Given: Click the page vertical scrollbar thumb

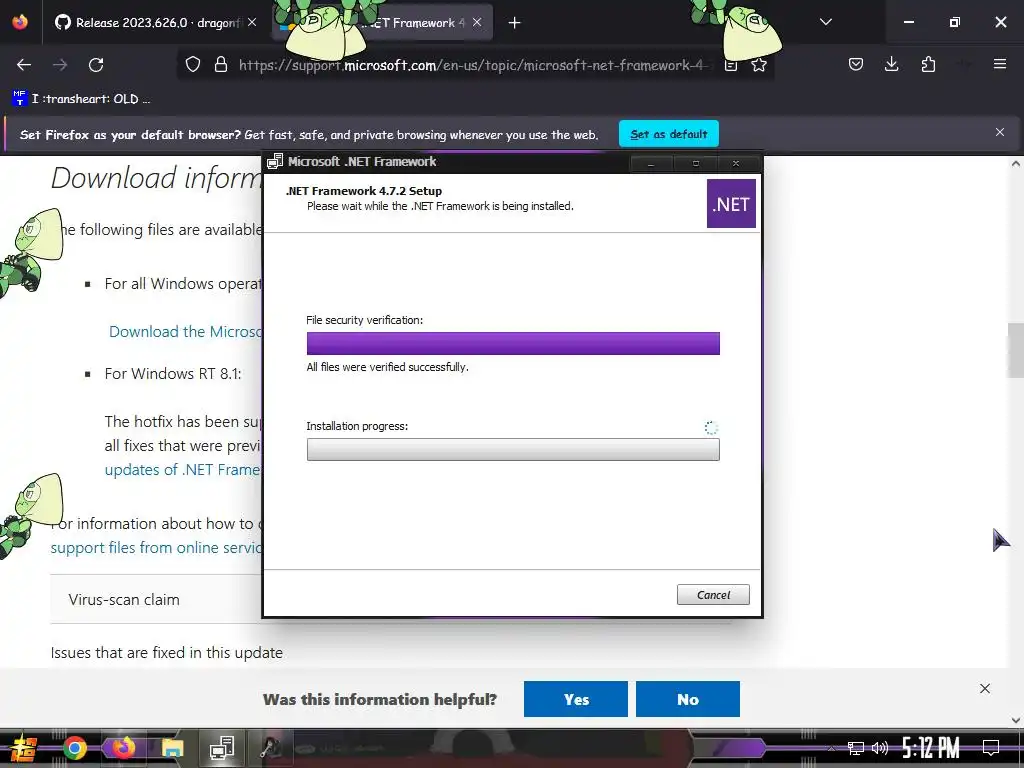Looking at the screenshot, I should coord(1016,351).
